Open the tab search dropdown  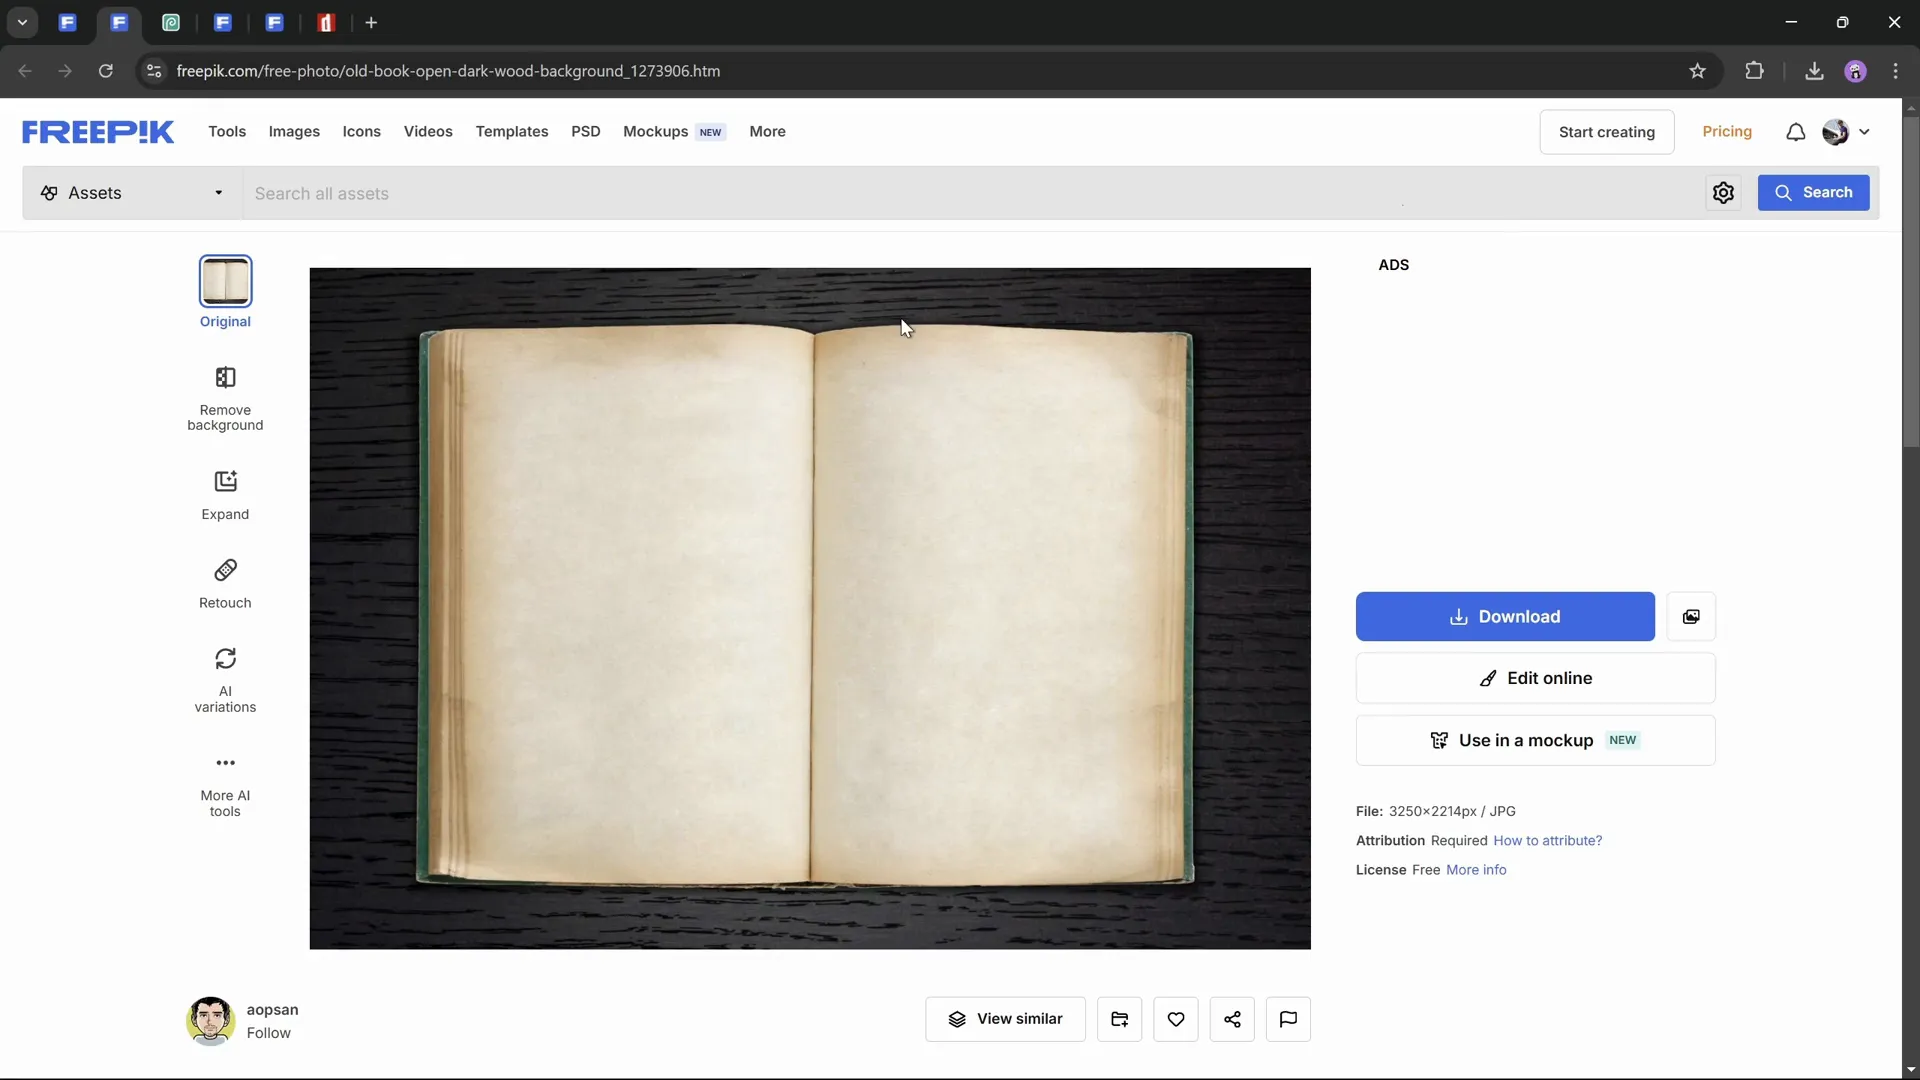pyautogui.click(x=22, y=22)
